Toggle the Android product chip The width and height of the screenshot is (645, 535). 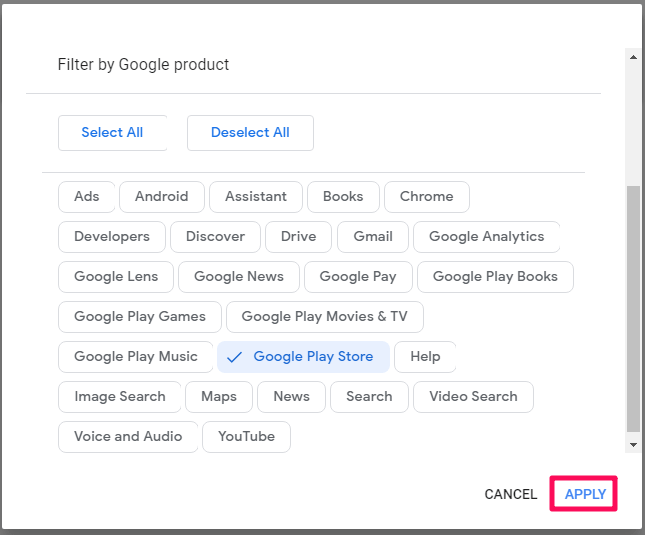(x=162, y=197)
